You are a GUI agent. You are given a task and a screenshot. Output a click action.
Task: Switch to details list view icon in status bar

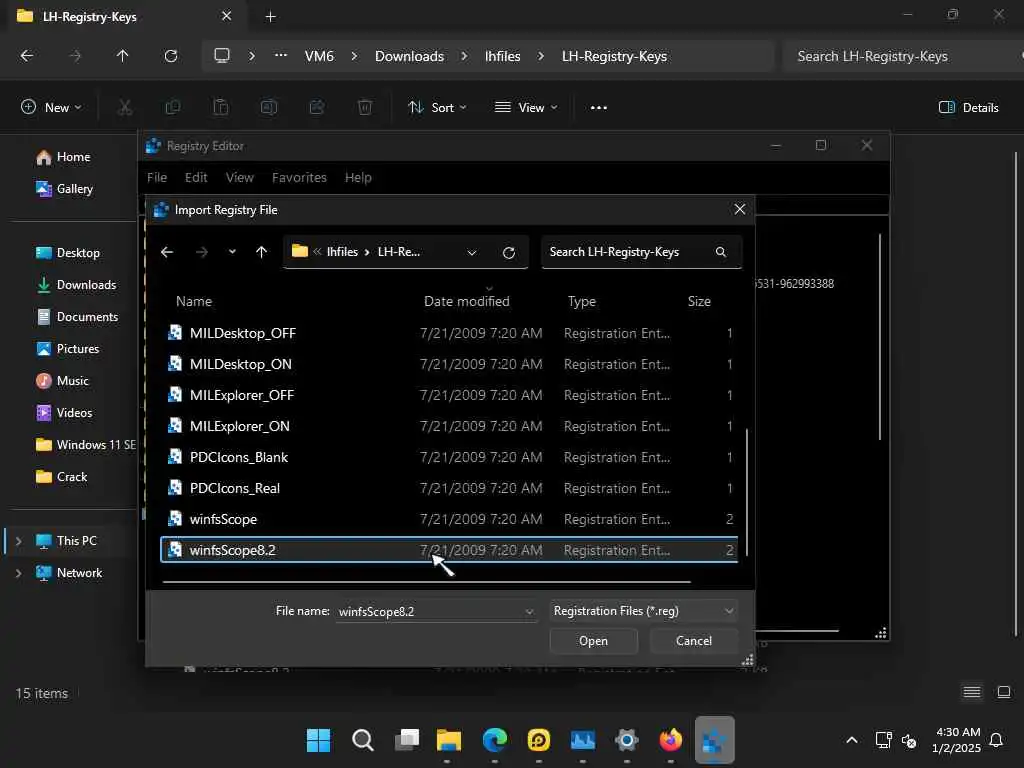tap(972, 692)
